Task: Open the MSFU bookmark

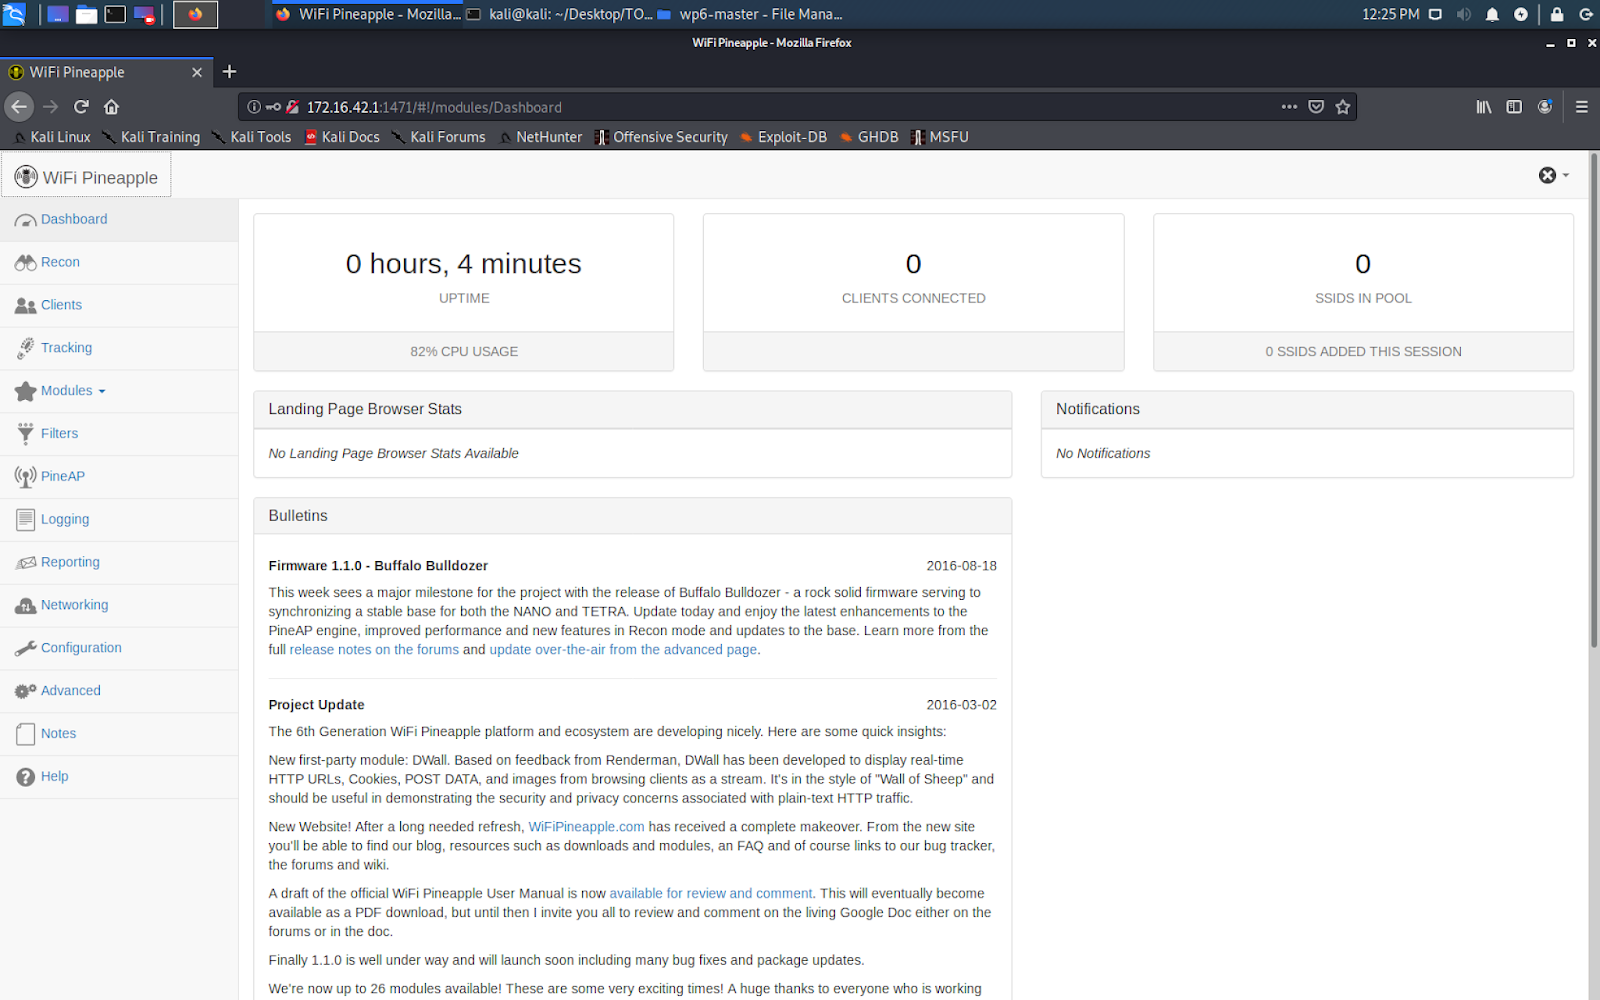Action: (x=939, y=137)
